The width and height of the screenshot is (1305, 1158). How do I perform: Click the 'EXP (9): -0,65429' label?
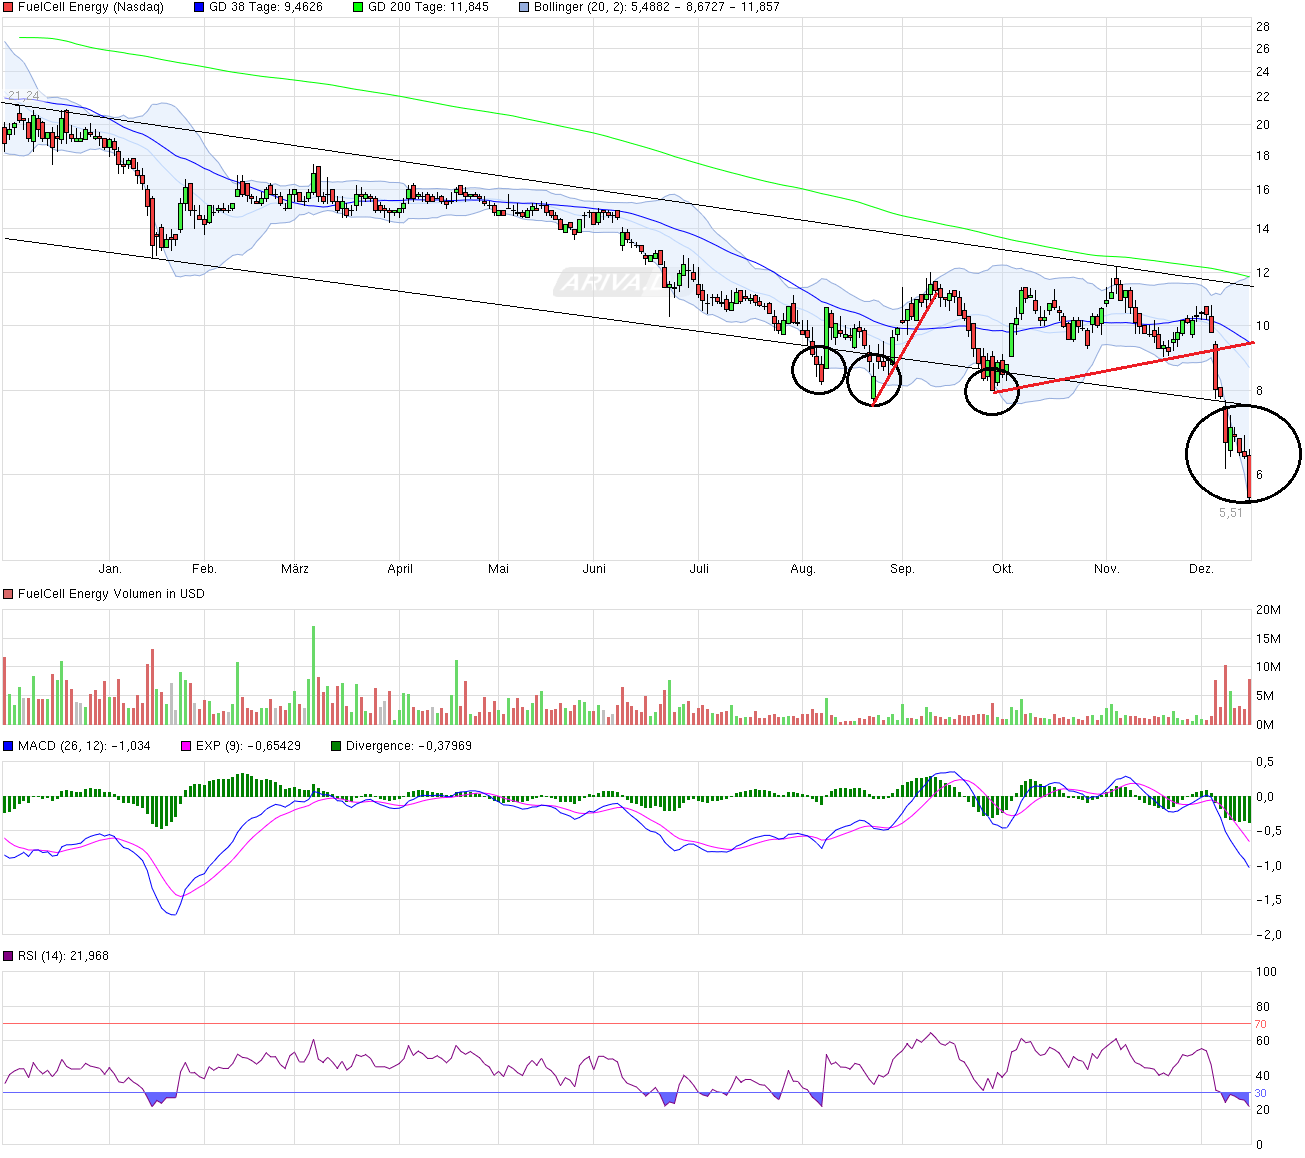pos(248,746)
